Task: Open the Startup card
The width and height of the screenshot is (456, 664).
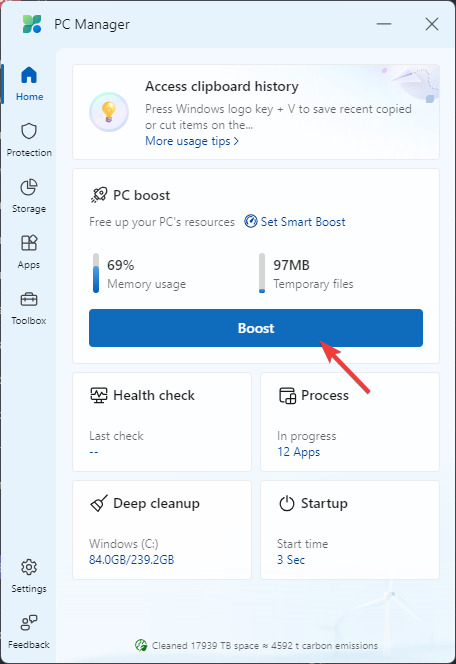Action: tap(350, 530)
